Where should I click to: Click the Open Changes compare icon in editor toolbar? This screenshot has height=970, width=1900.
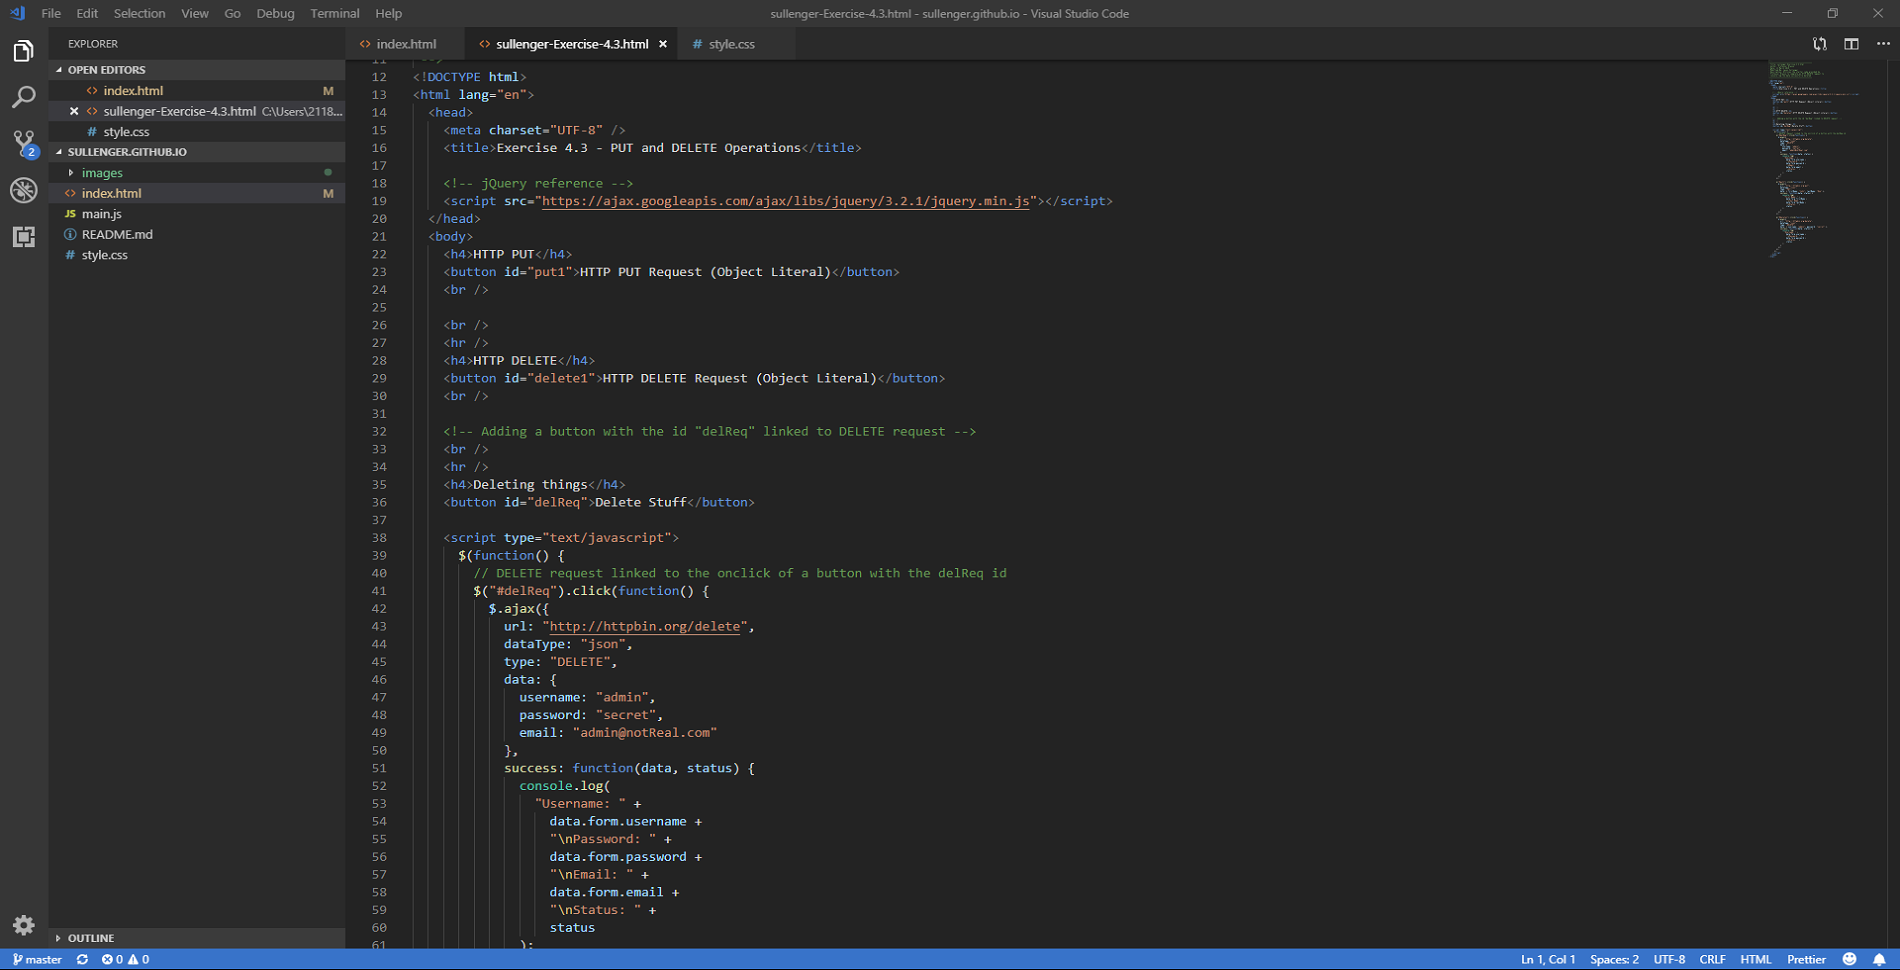1820,44
